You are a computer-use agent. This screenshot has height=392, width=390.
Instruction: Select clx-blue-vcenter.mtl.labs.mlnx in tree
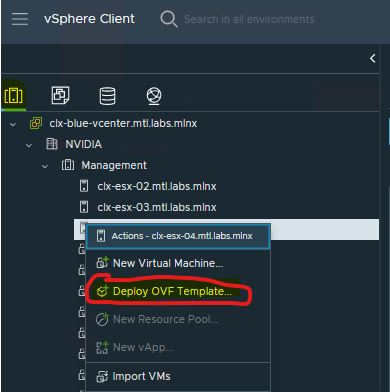[123, 123]
